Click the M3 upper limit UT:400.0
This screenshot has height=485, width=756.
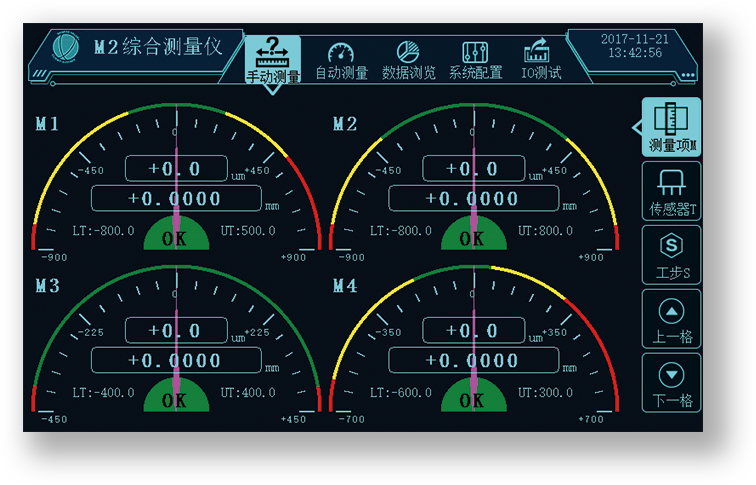pos(248,393)
